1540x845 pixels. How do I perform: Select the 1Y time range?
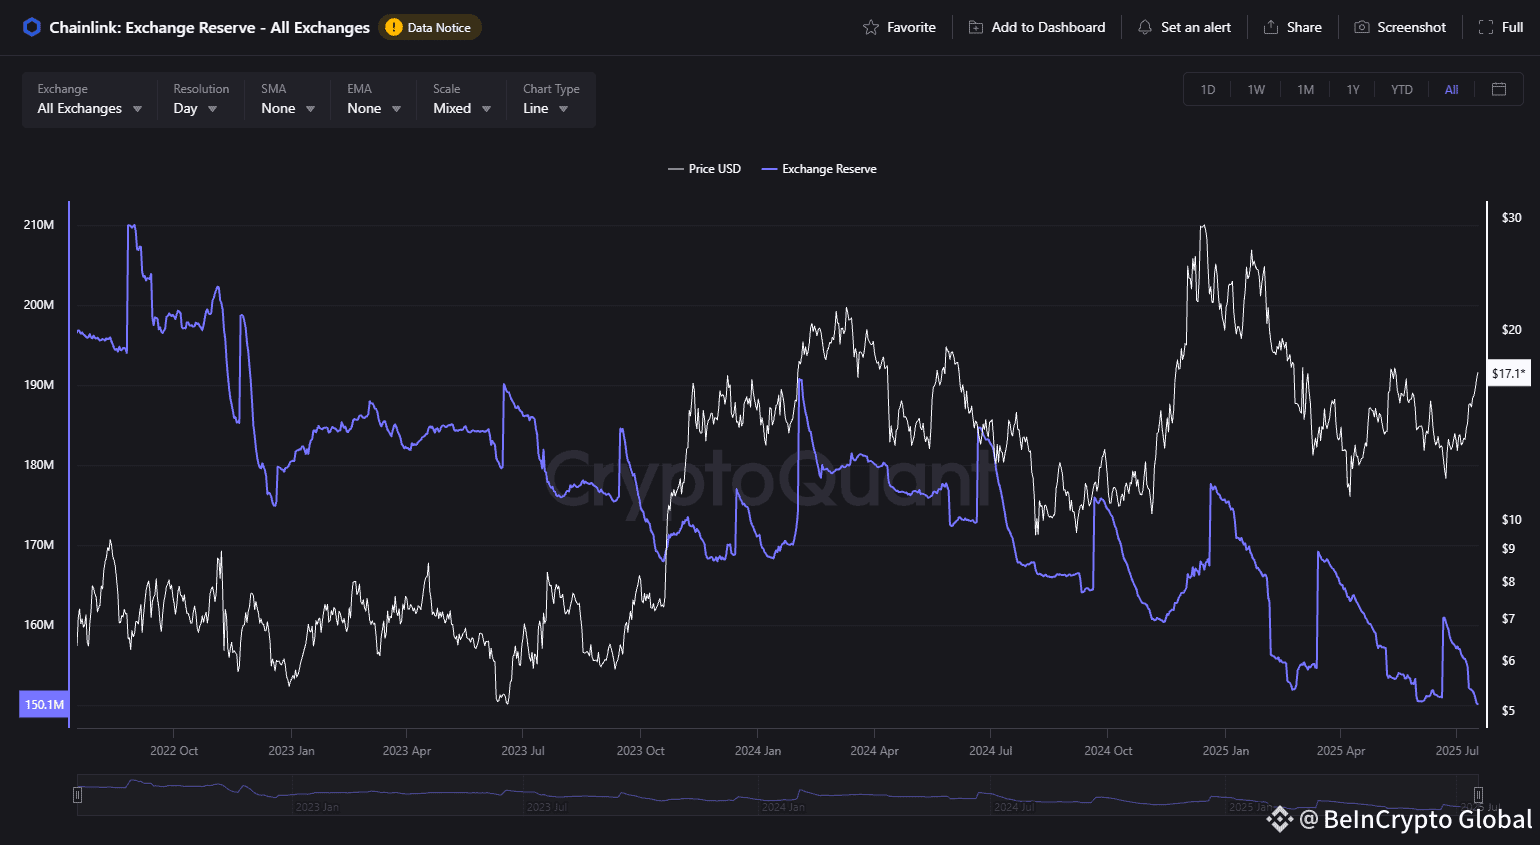pyautogui.click(x=1353, y=89)
